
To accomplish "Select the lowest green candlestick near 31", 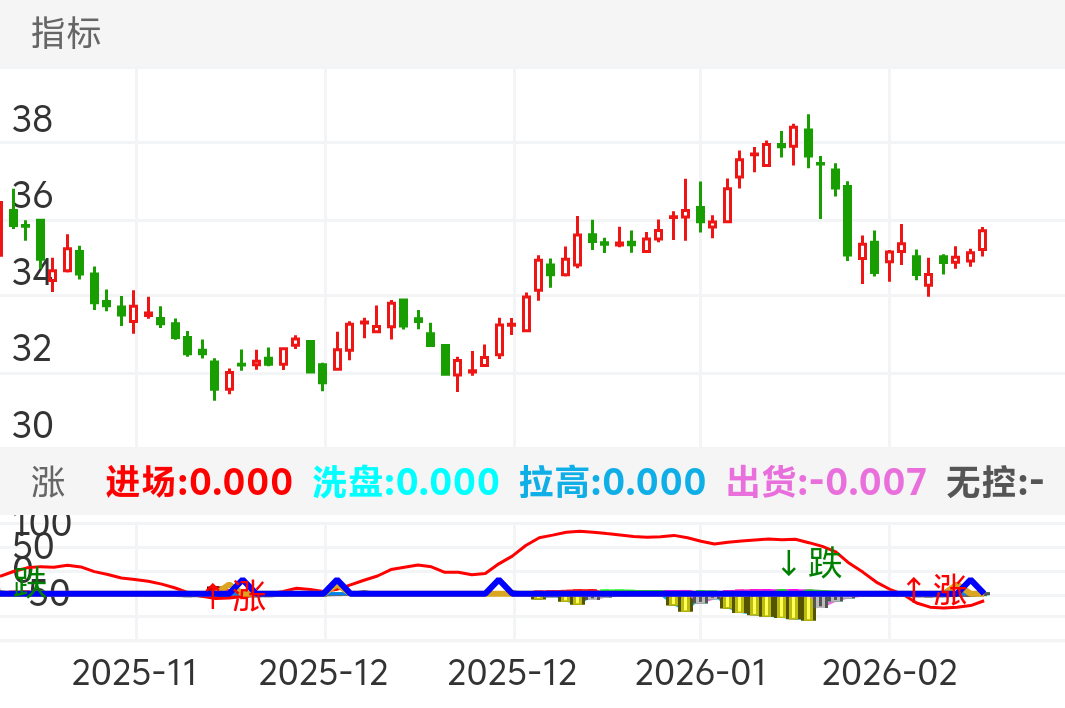I will [x=214, y=376].
